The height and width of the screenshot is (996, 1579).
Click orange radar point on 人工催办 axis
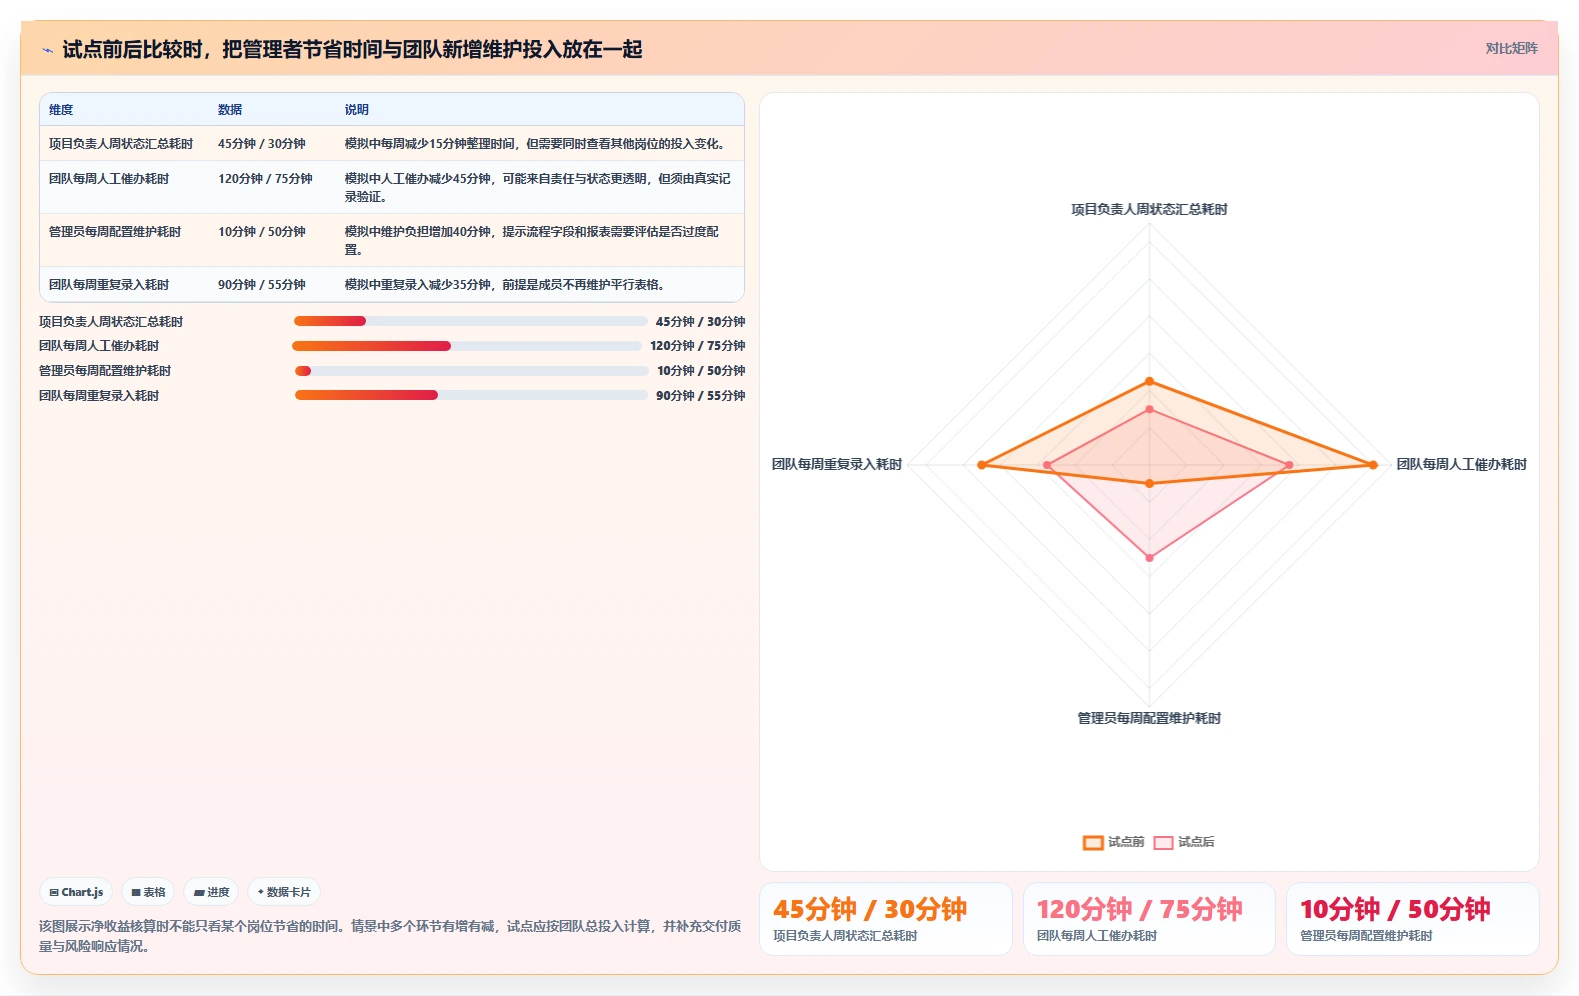(1373, 465)
